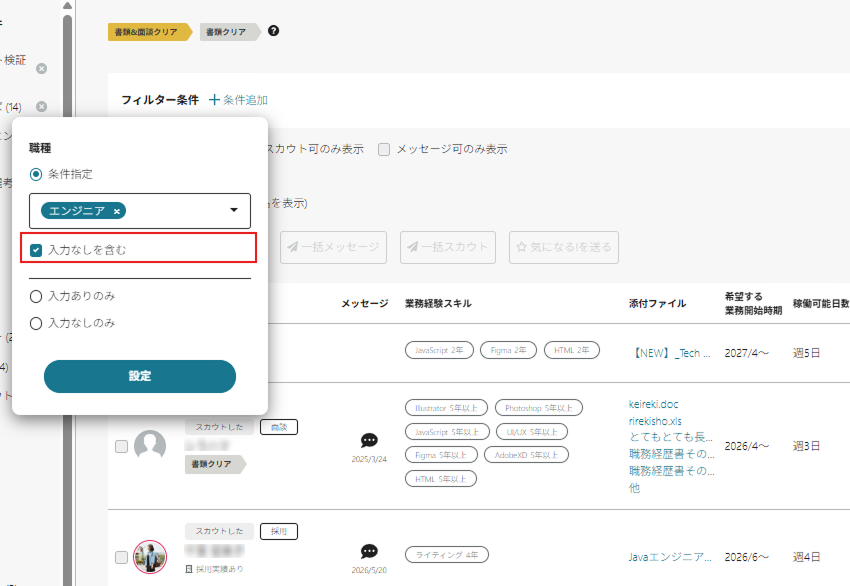Click the 採用実績あり label

(214, 569)
